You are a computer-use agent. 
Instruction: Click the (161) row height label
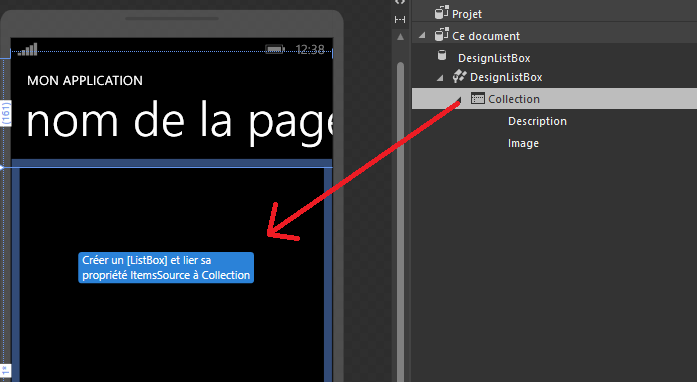5,113
